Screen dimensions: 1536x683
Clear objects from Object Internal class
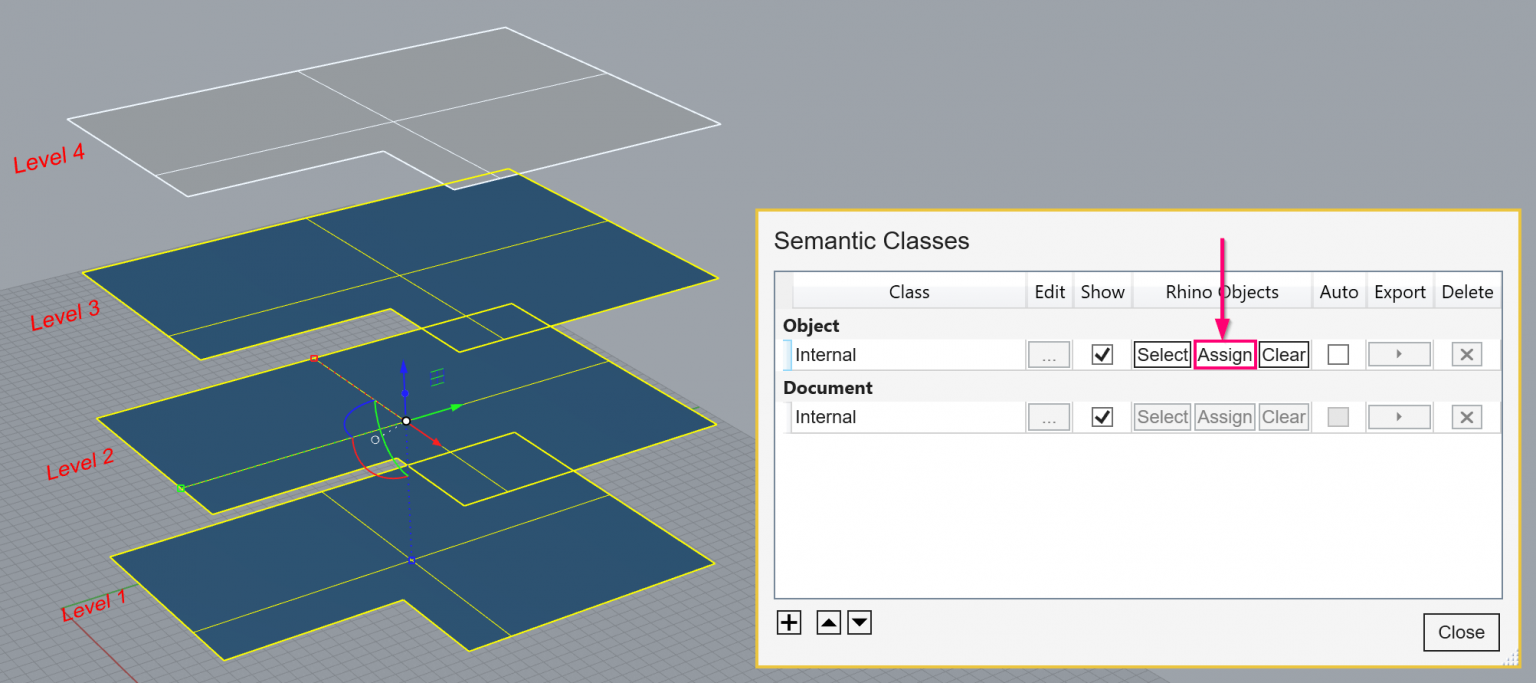(1284, 354)
